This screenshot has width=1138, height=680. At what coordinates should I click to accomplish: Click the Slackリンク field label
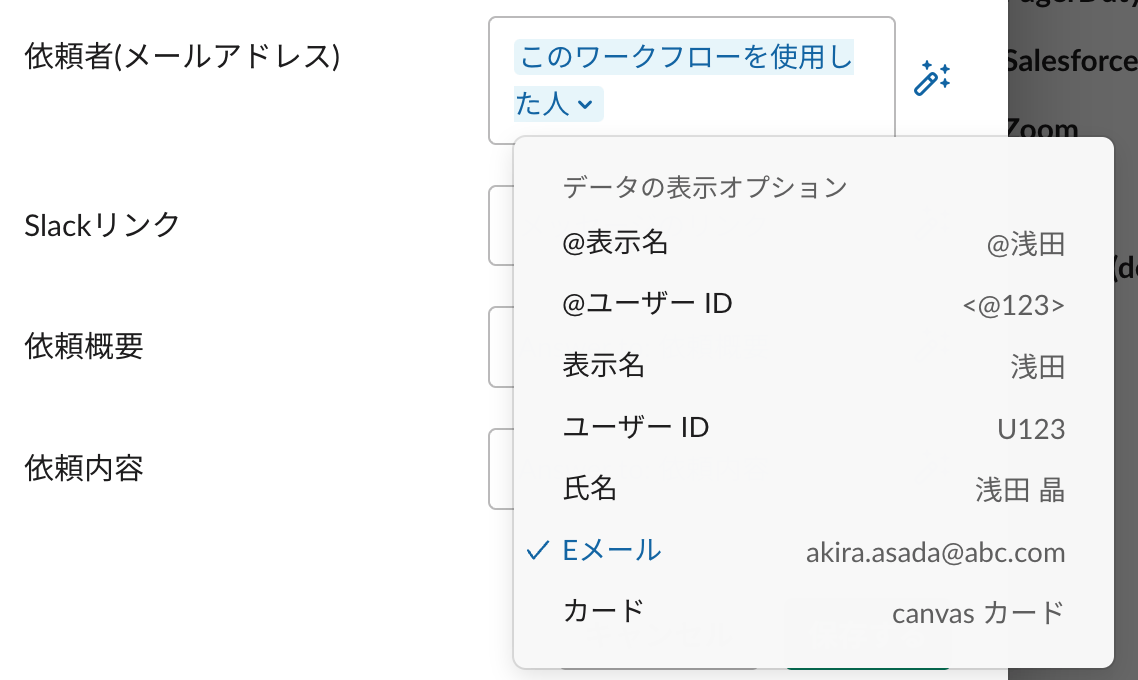point(102,225)
